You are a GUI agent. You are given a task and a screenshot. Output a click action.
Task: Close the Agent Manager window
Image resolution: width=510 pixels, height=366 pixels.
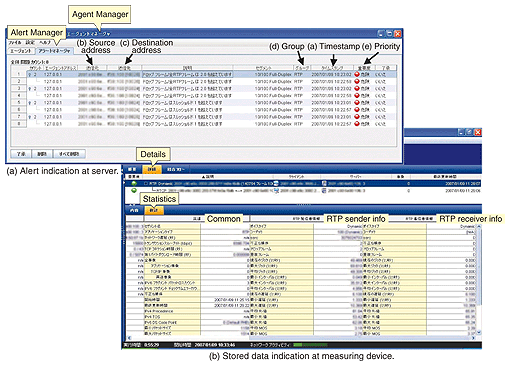click(398, 33)
